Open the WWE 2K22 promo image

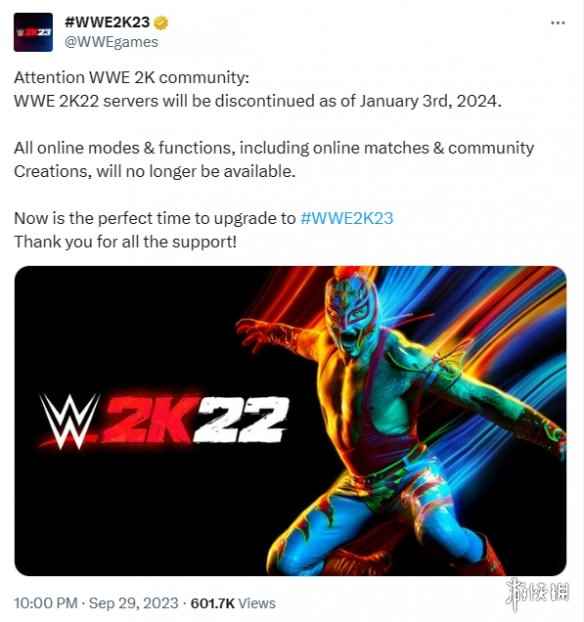pos(290,420)
